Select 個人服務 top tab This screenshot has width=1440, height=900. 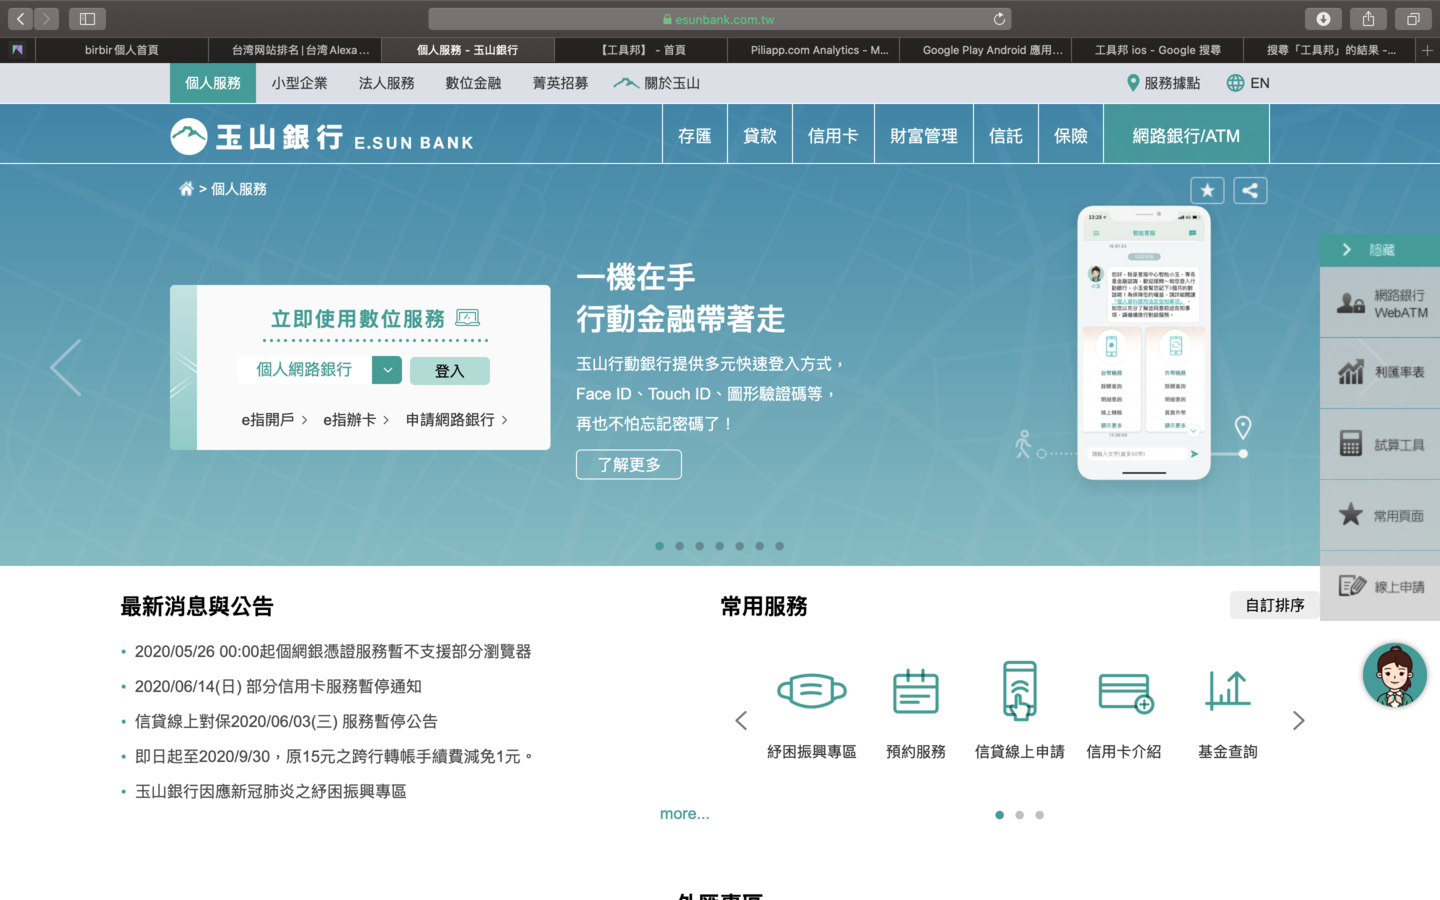(x=213, y=83)
